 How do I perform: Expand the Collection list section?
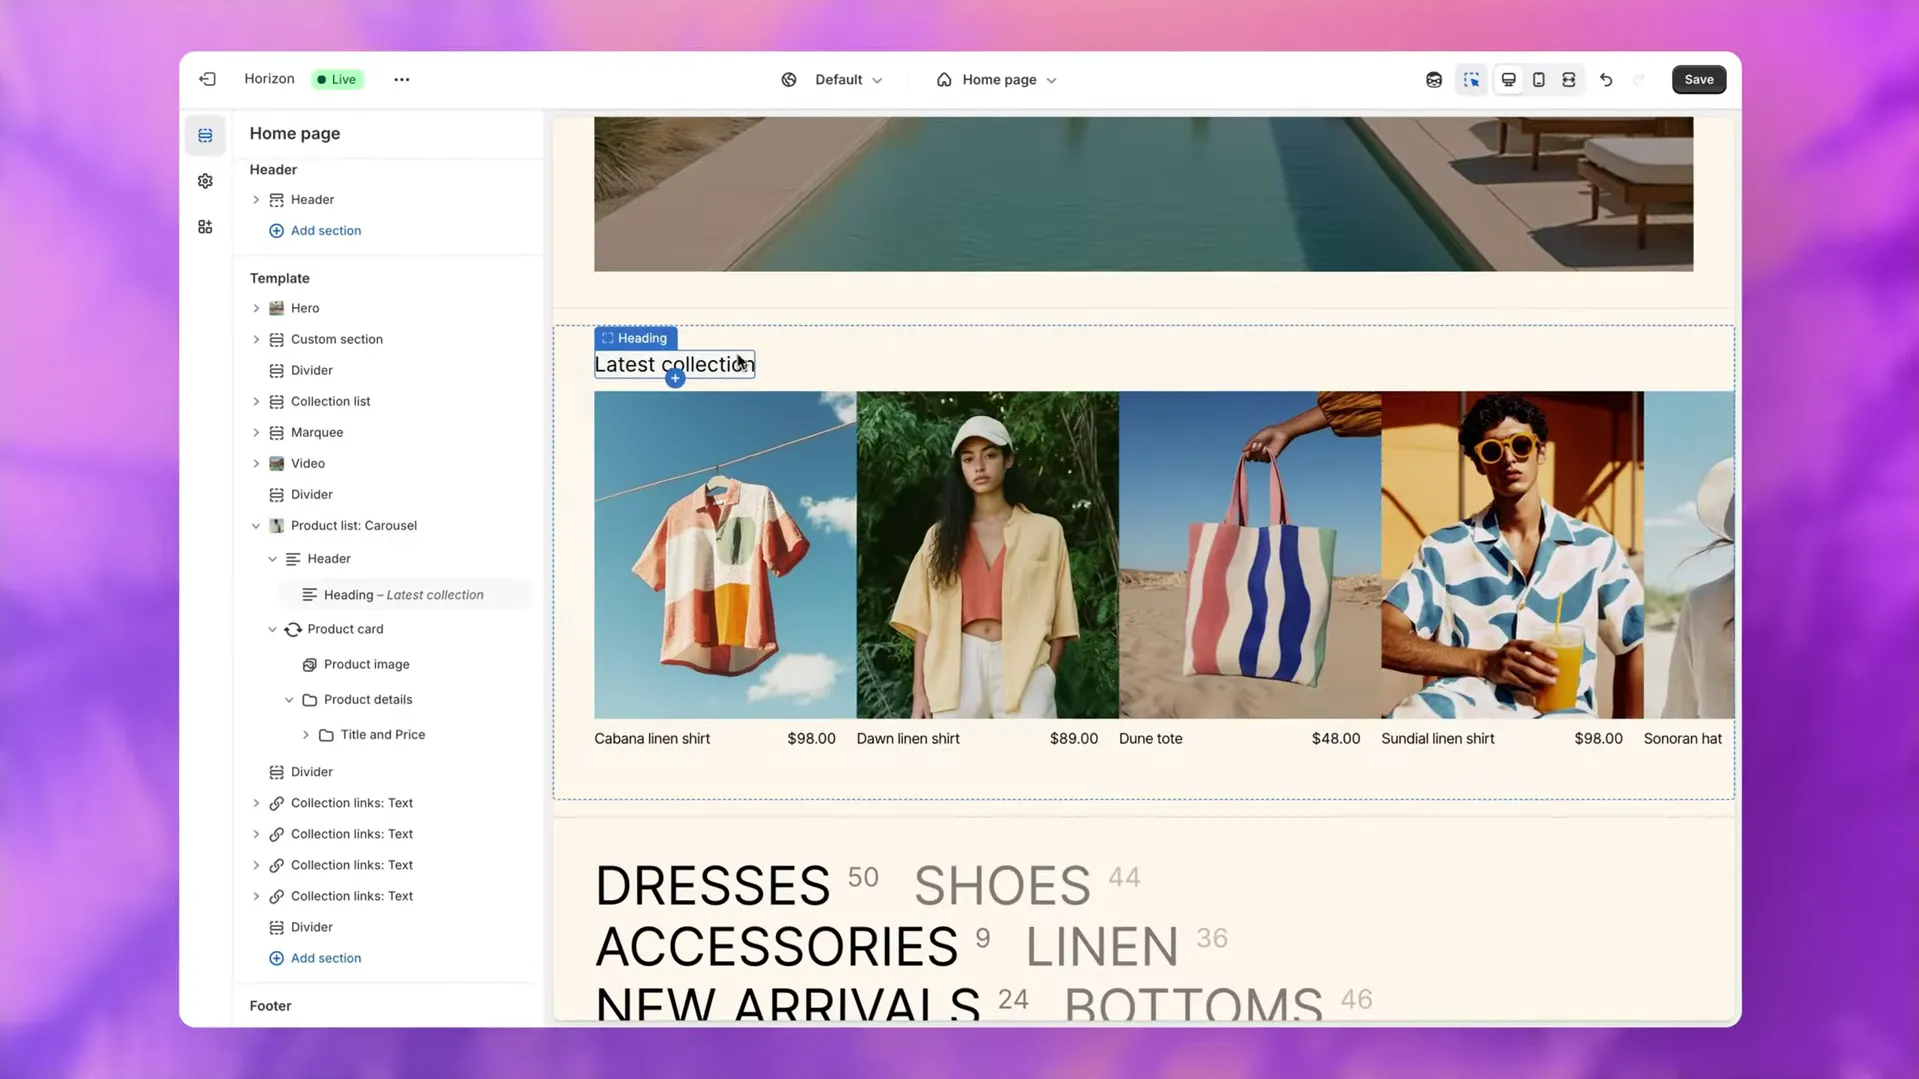click(256, 401)
